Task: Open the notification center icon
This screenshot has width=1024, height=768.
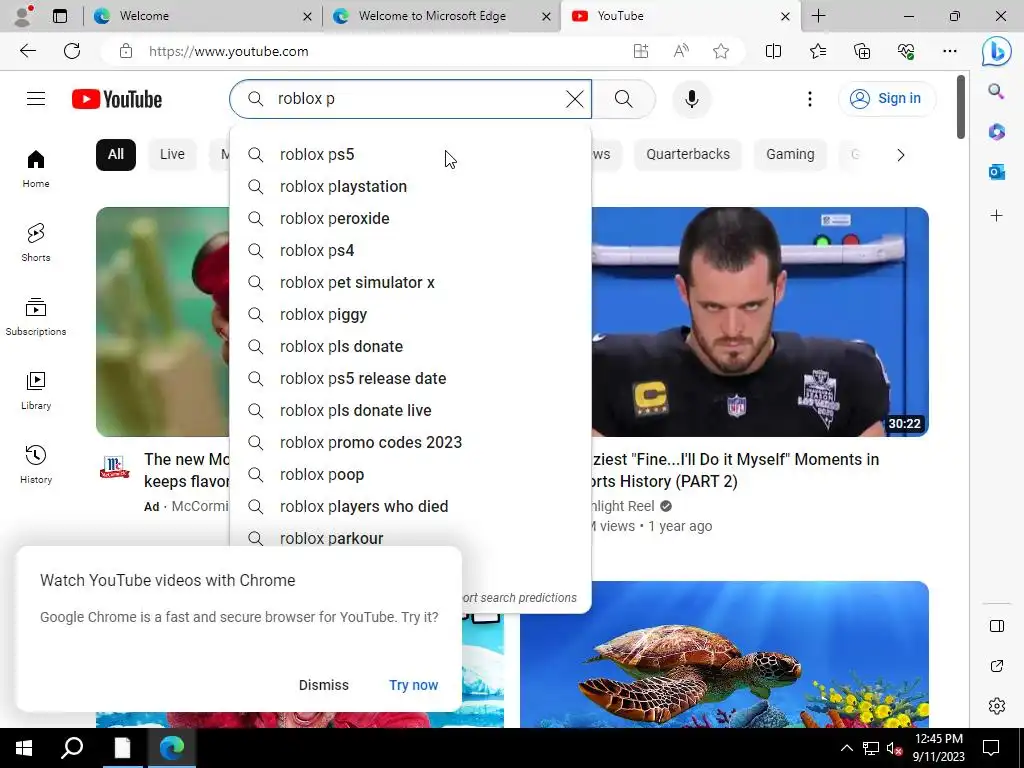Action: pyautogui.click(x=991, y=748)
